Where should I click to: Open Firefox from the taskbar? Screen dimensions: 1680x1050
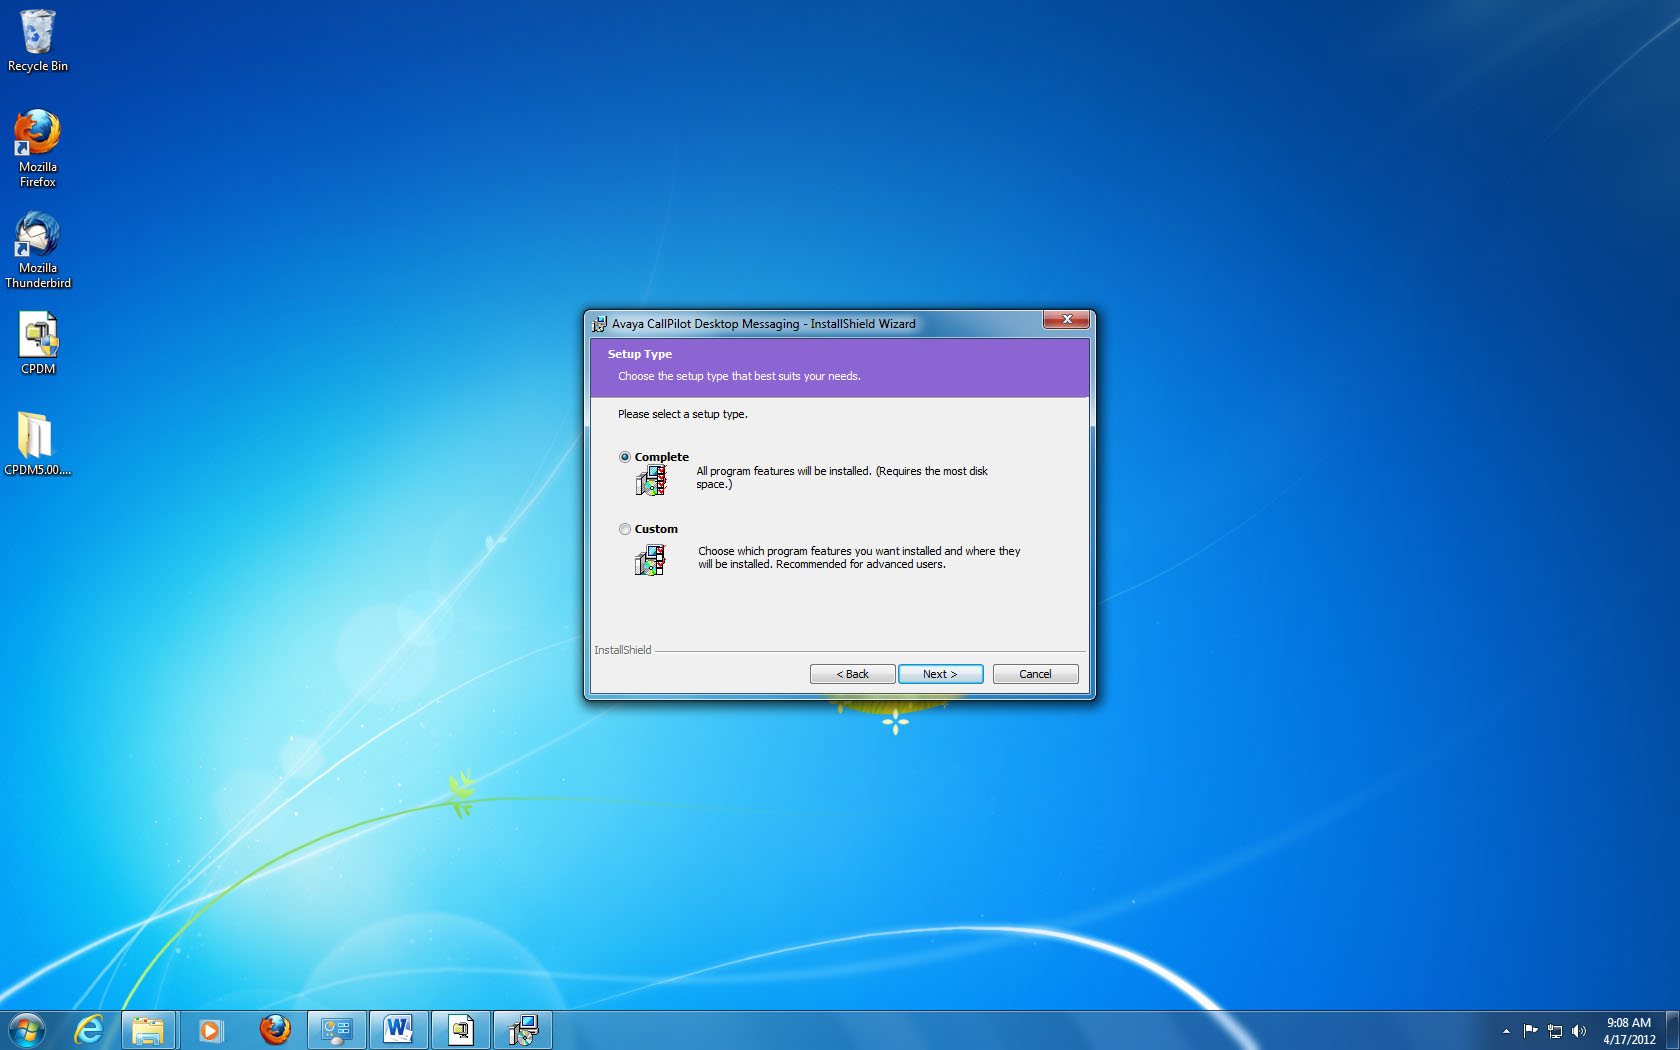[274, 1030]
